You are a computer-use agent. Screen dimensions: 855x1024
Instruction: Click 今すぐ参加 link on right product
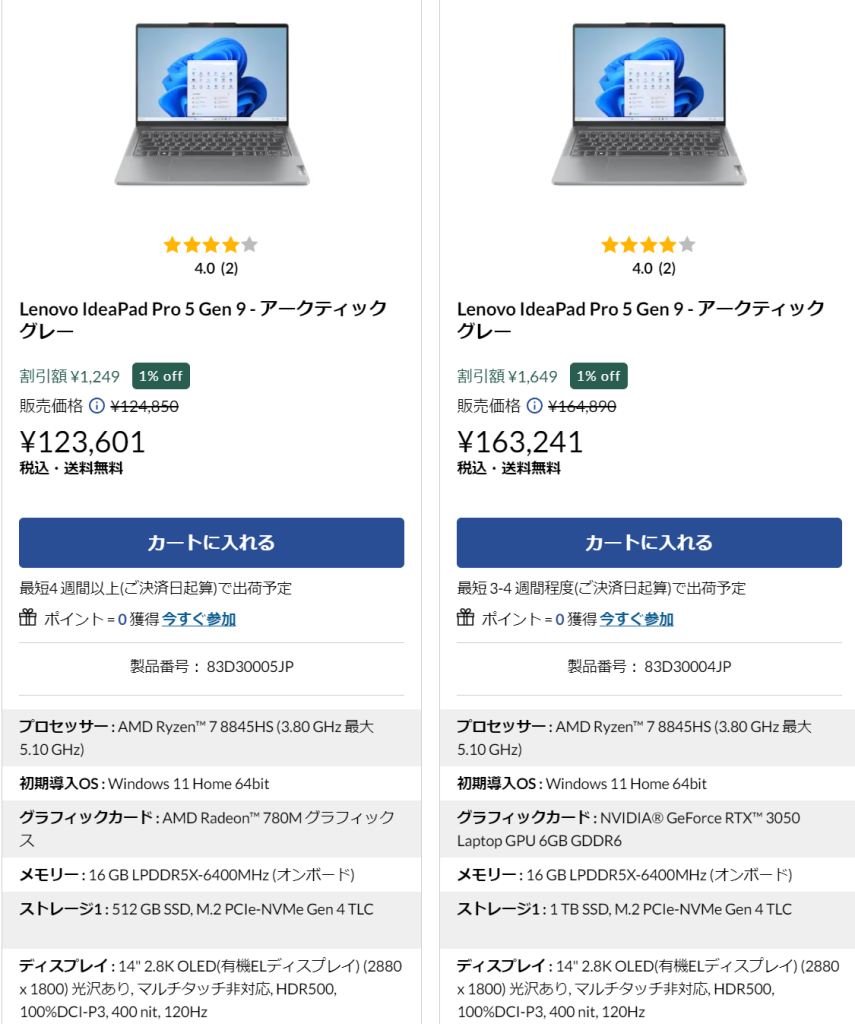click(x=637, y=619)
